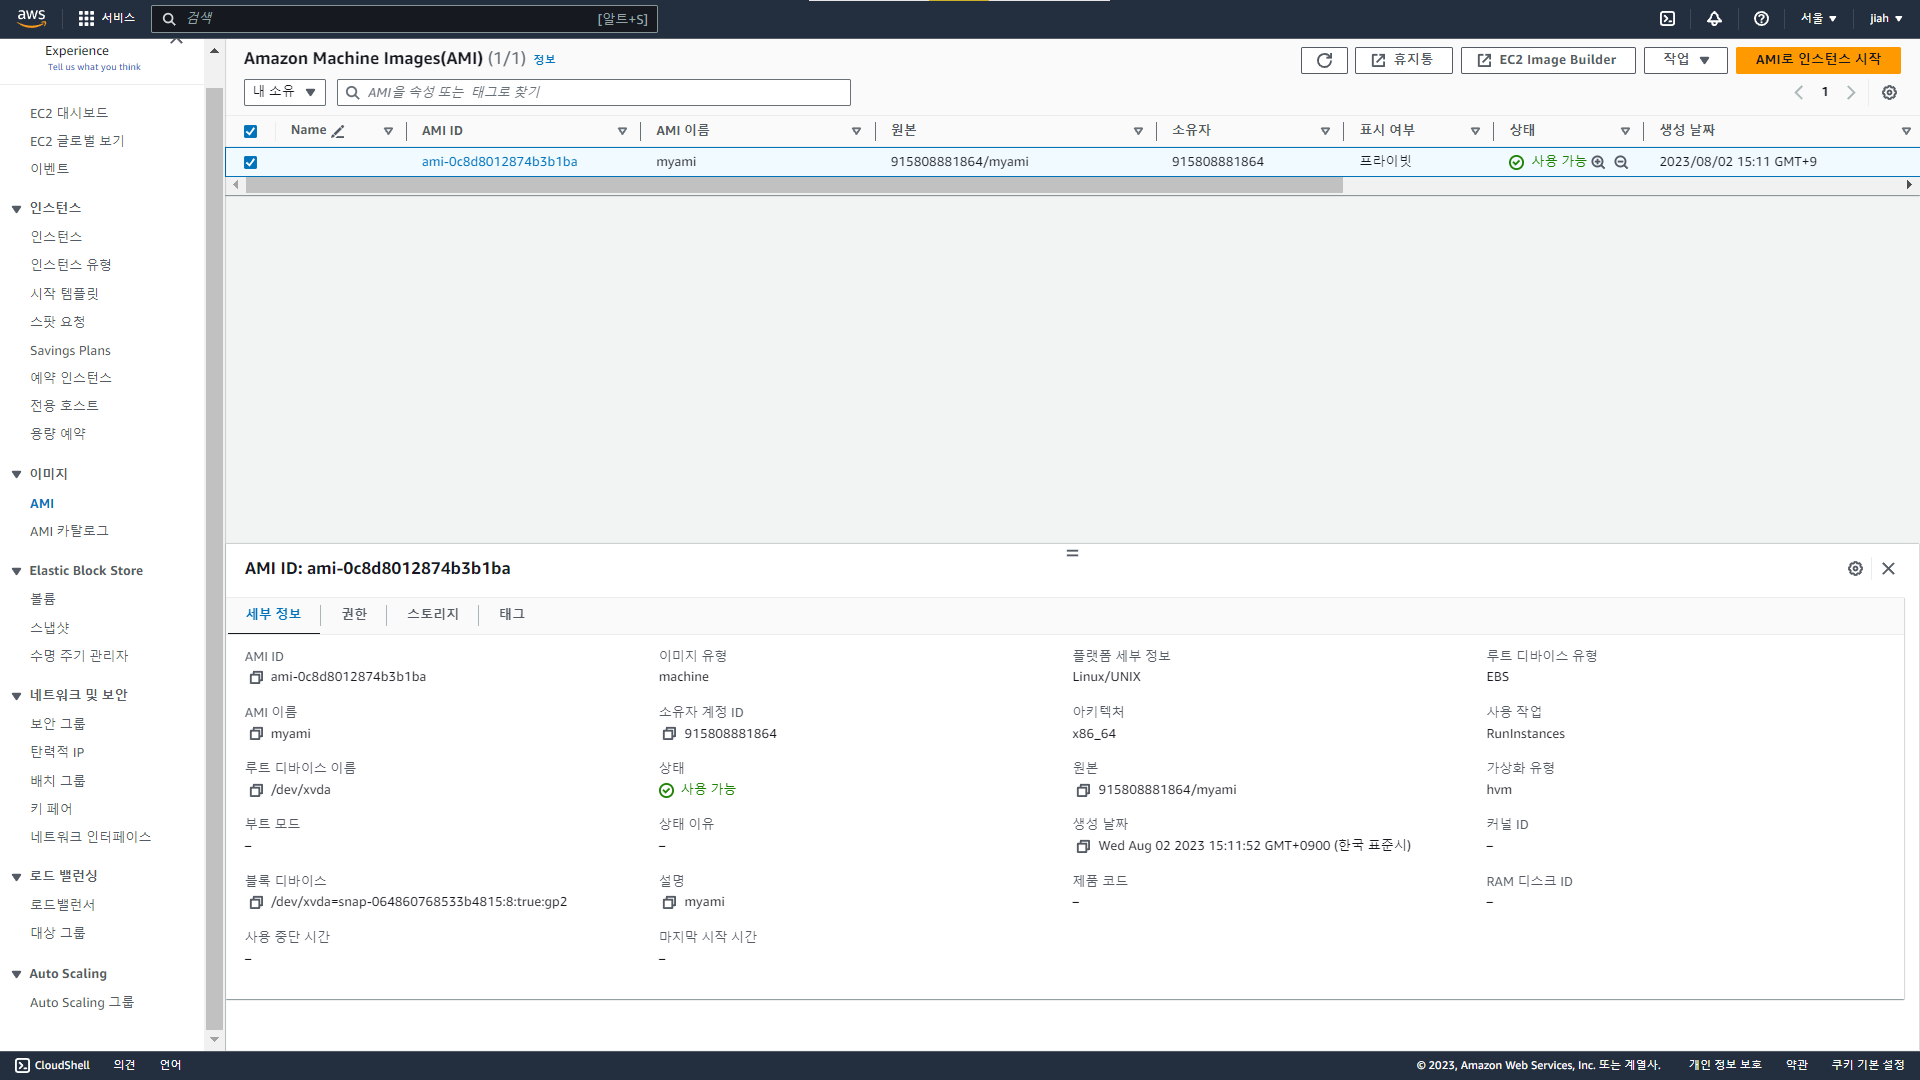
Task: Open the notifications bell icon
Action: (1714, 18)
